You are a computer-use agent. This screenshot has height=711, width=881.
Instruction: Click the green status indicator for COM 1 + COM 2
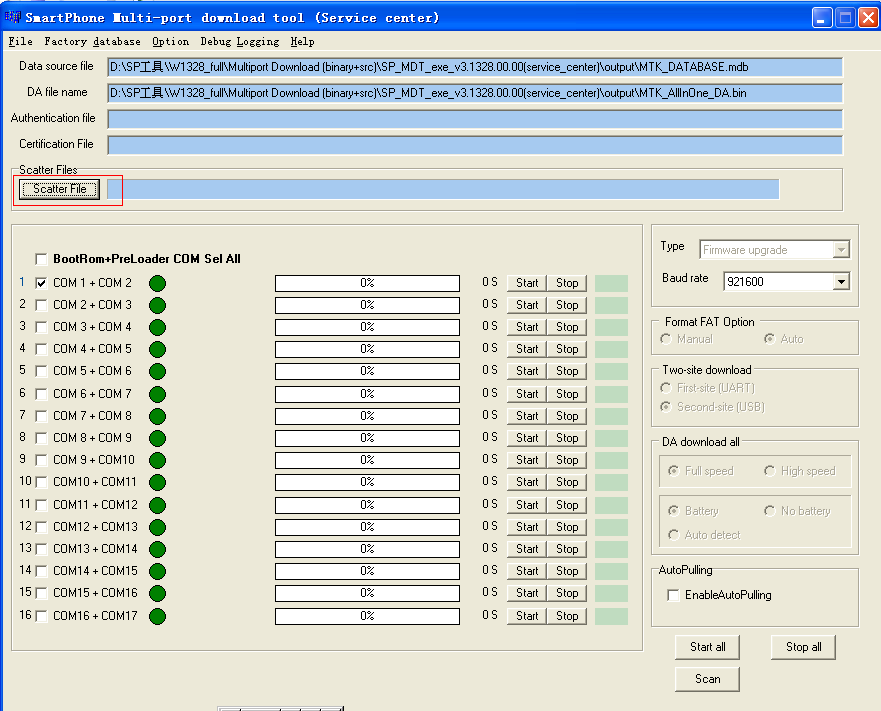[x=157, y=283]
